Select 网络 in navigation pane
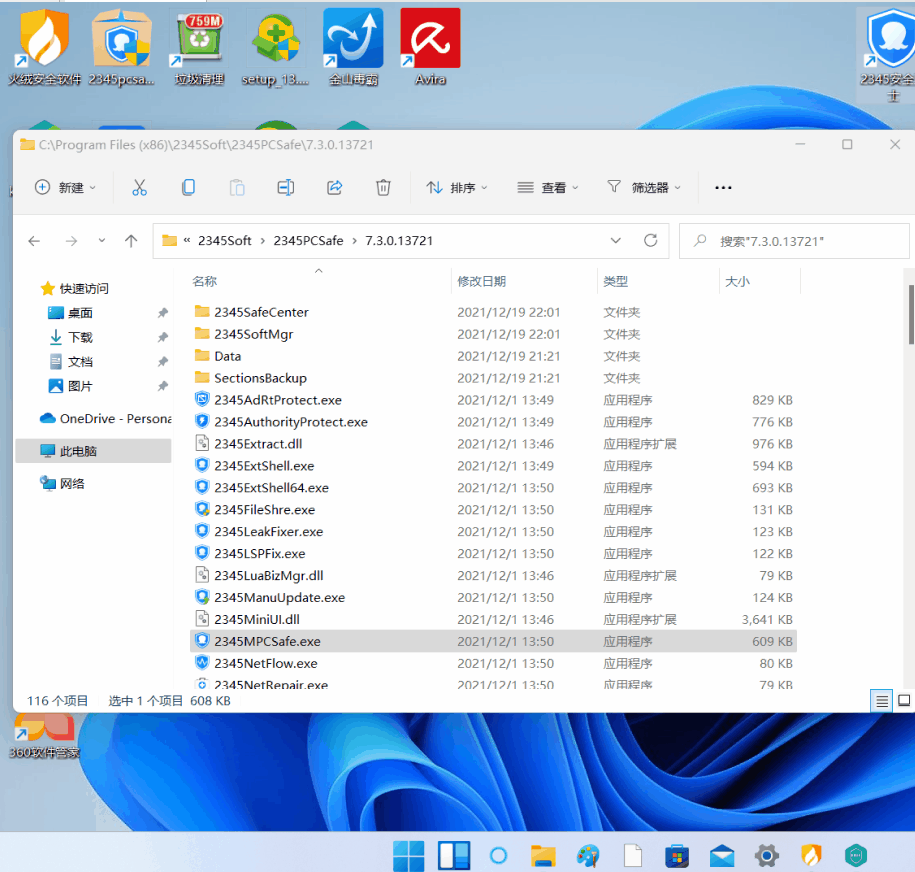Image resolution: width=915 pixels, height=872 pixels. [62, 483]
